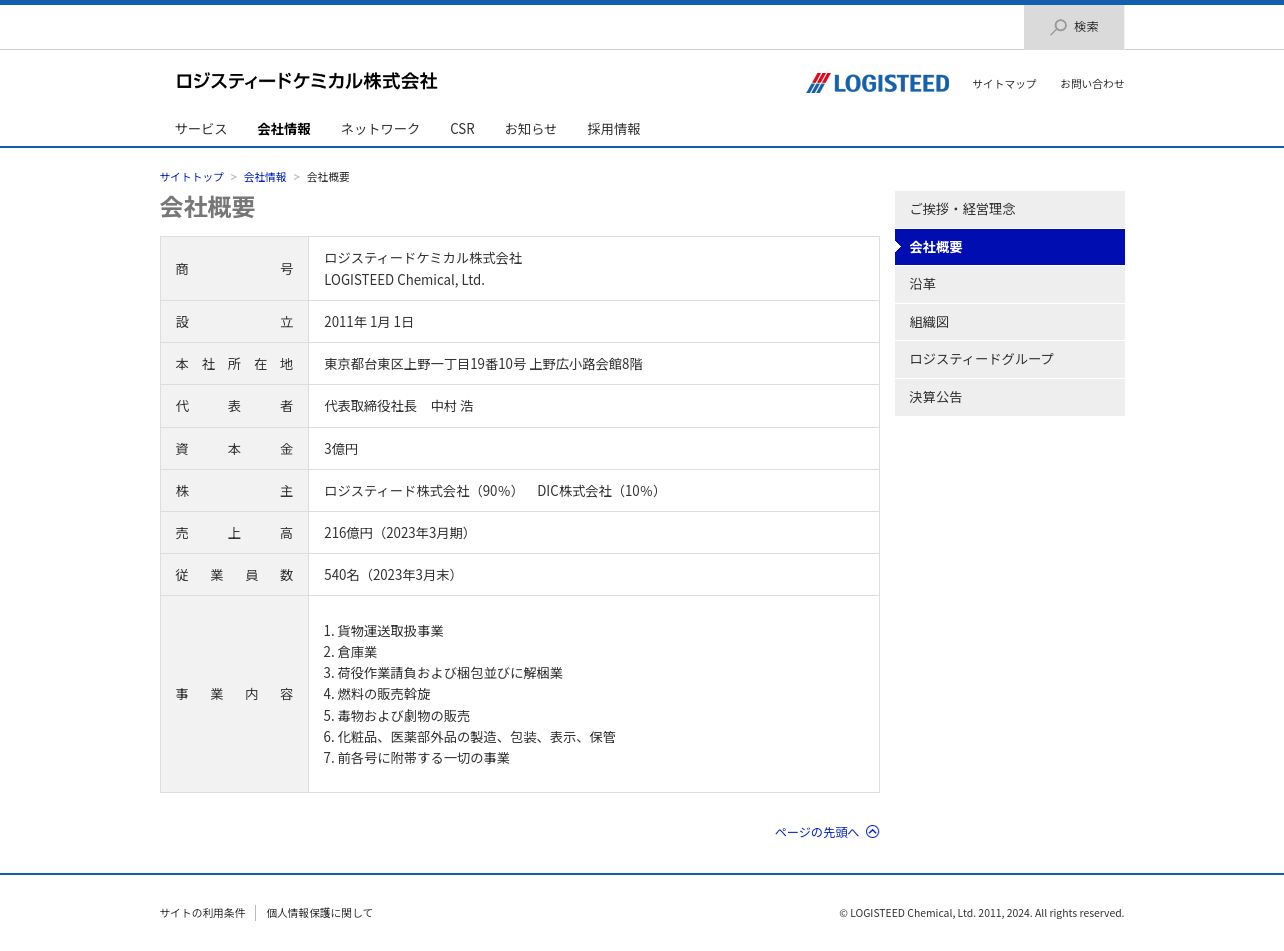
Task: Open ご挨拶・経営理念 in the sidebar
Action: (x=1010, y=209)
